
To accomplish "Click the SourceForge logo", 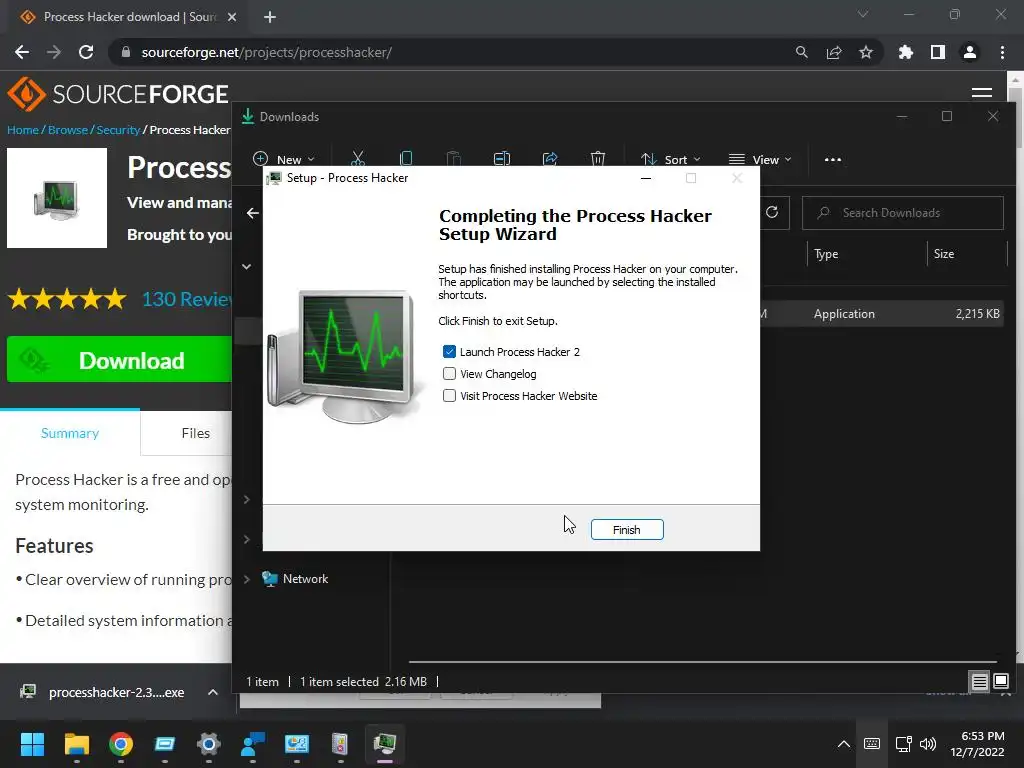I will 118,94.
